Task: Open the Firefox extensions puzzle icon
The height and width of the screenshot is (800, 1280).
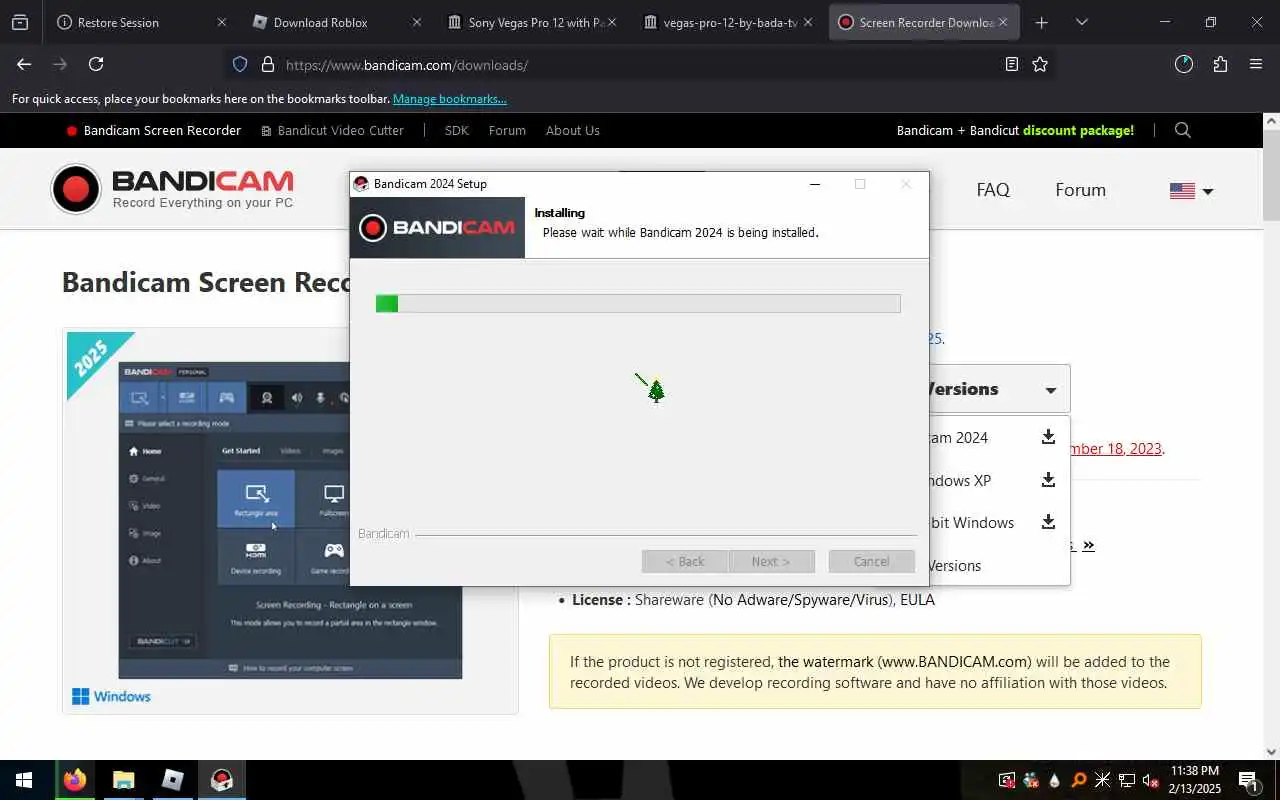Action: 1220,64
